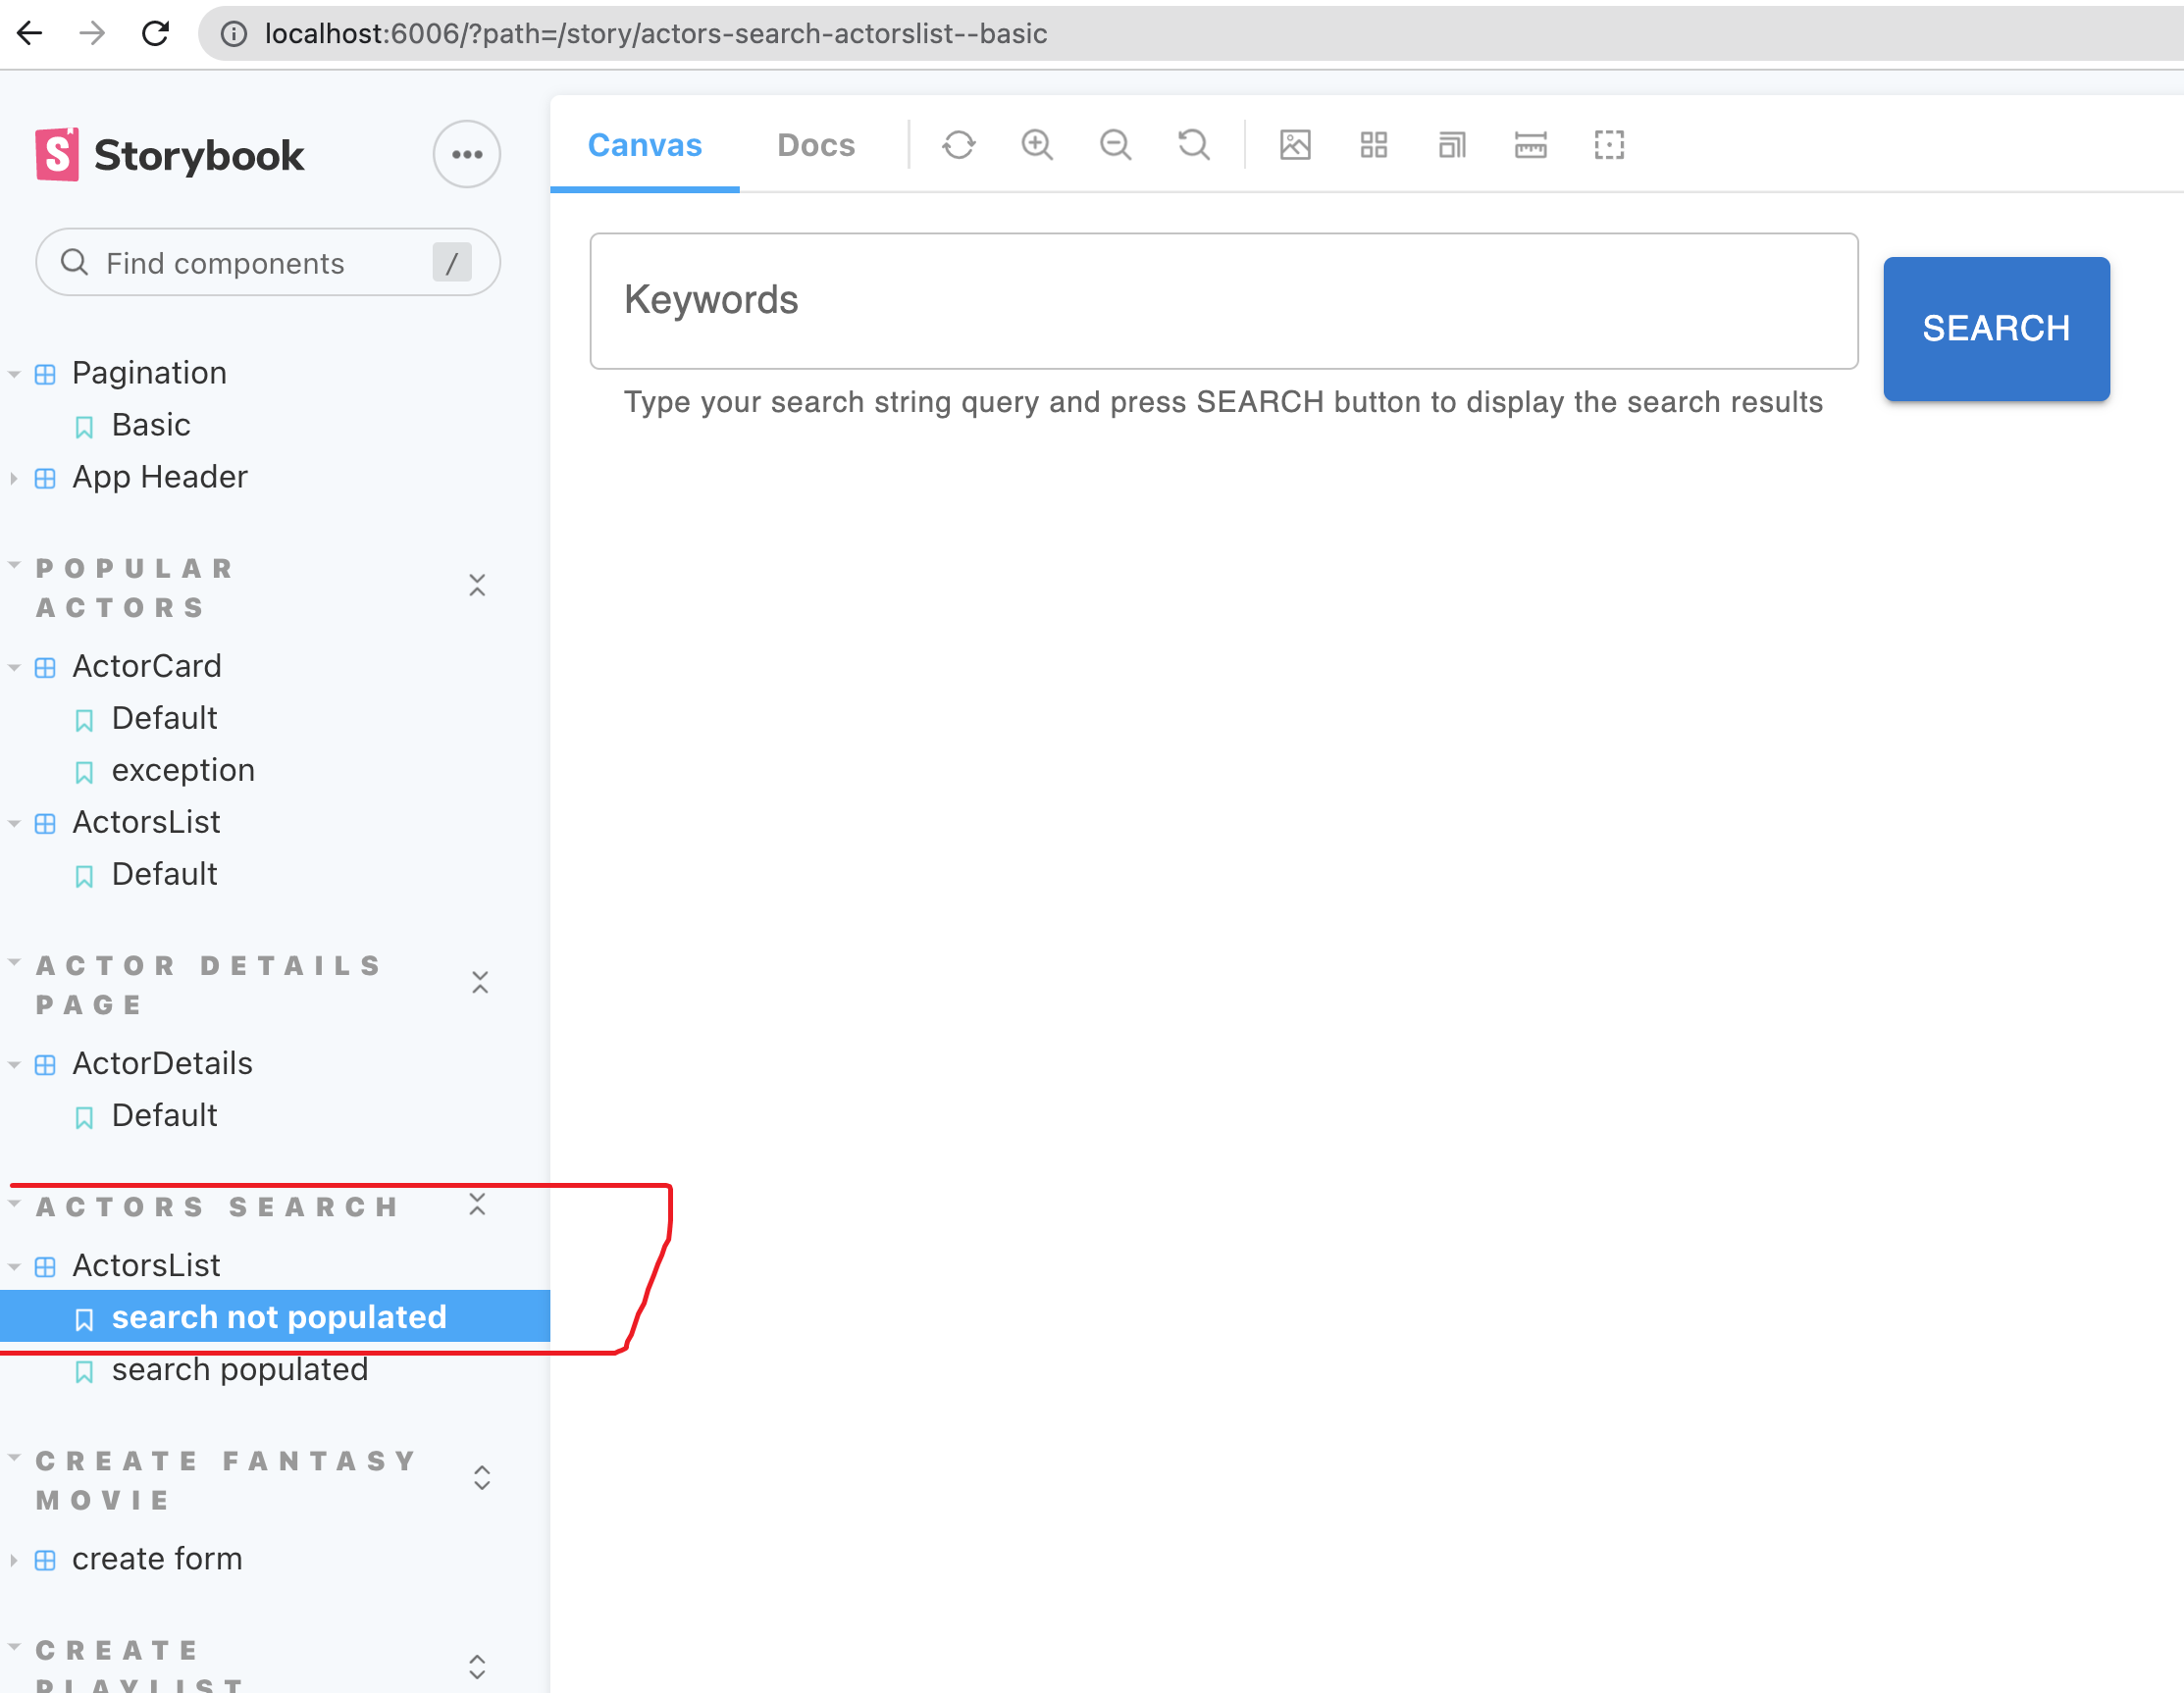Screen dimensions: 2184x1693
Task: Select the Canvas tab
Action: pyautogui.click(x=645, y=146)
